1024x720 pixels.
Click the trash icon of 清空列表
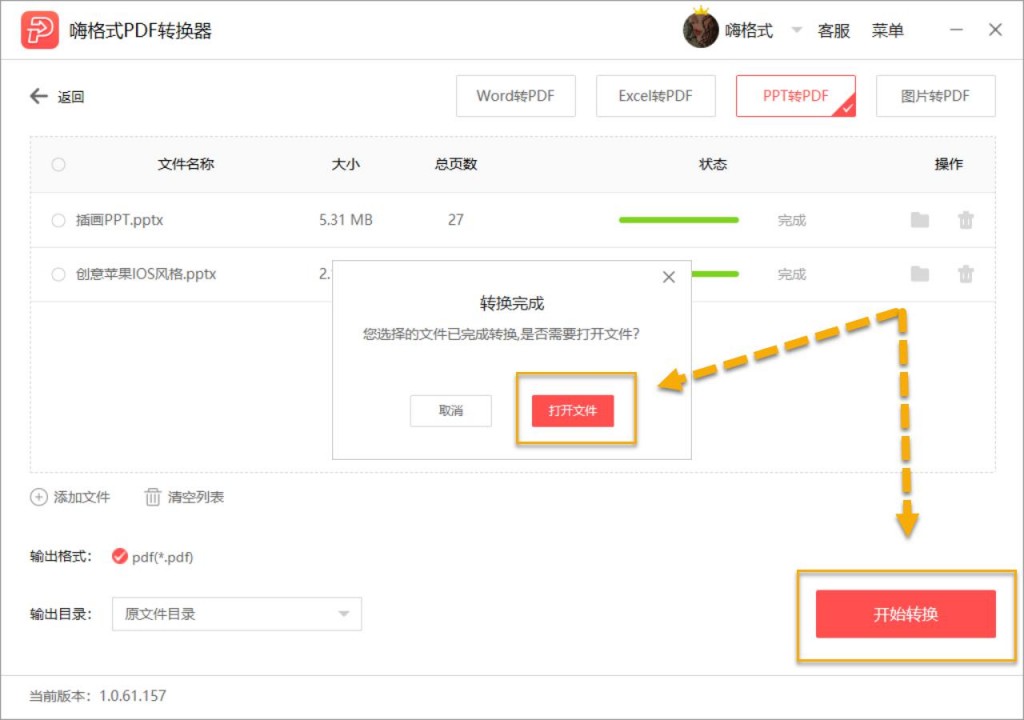coord(152,497)
